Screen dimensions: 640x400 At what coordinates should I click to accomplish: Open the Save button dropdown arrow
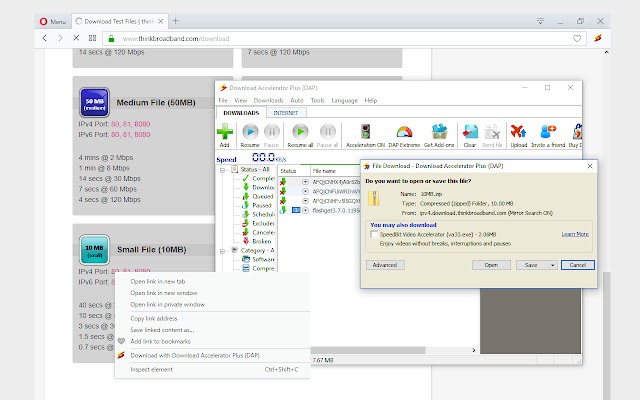click(x=551, y=265)
